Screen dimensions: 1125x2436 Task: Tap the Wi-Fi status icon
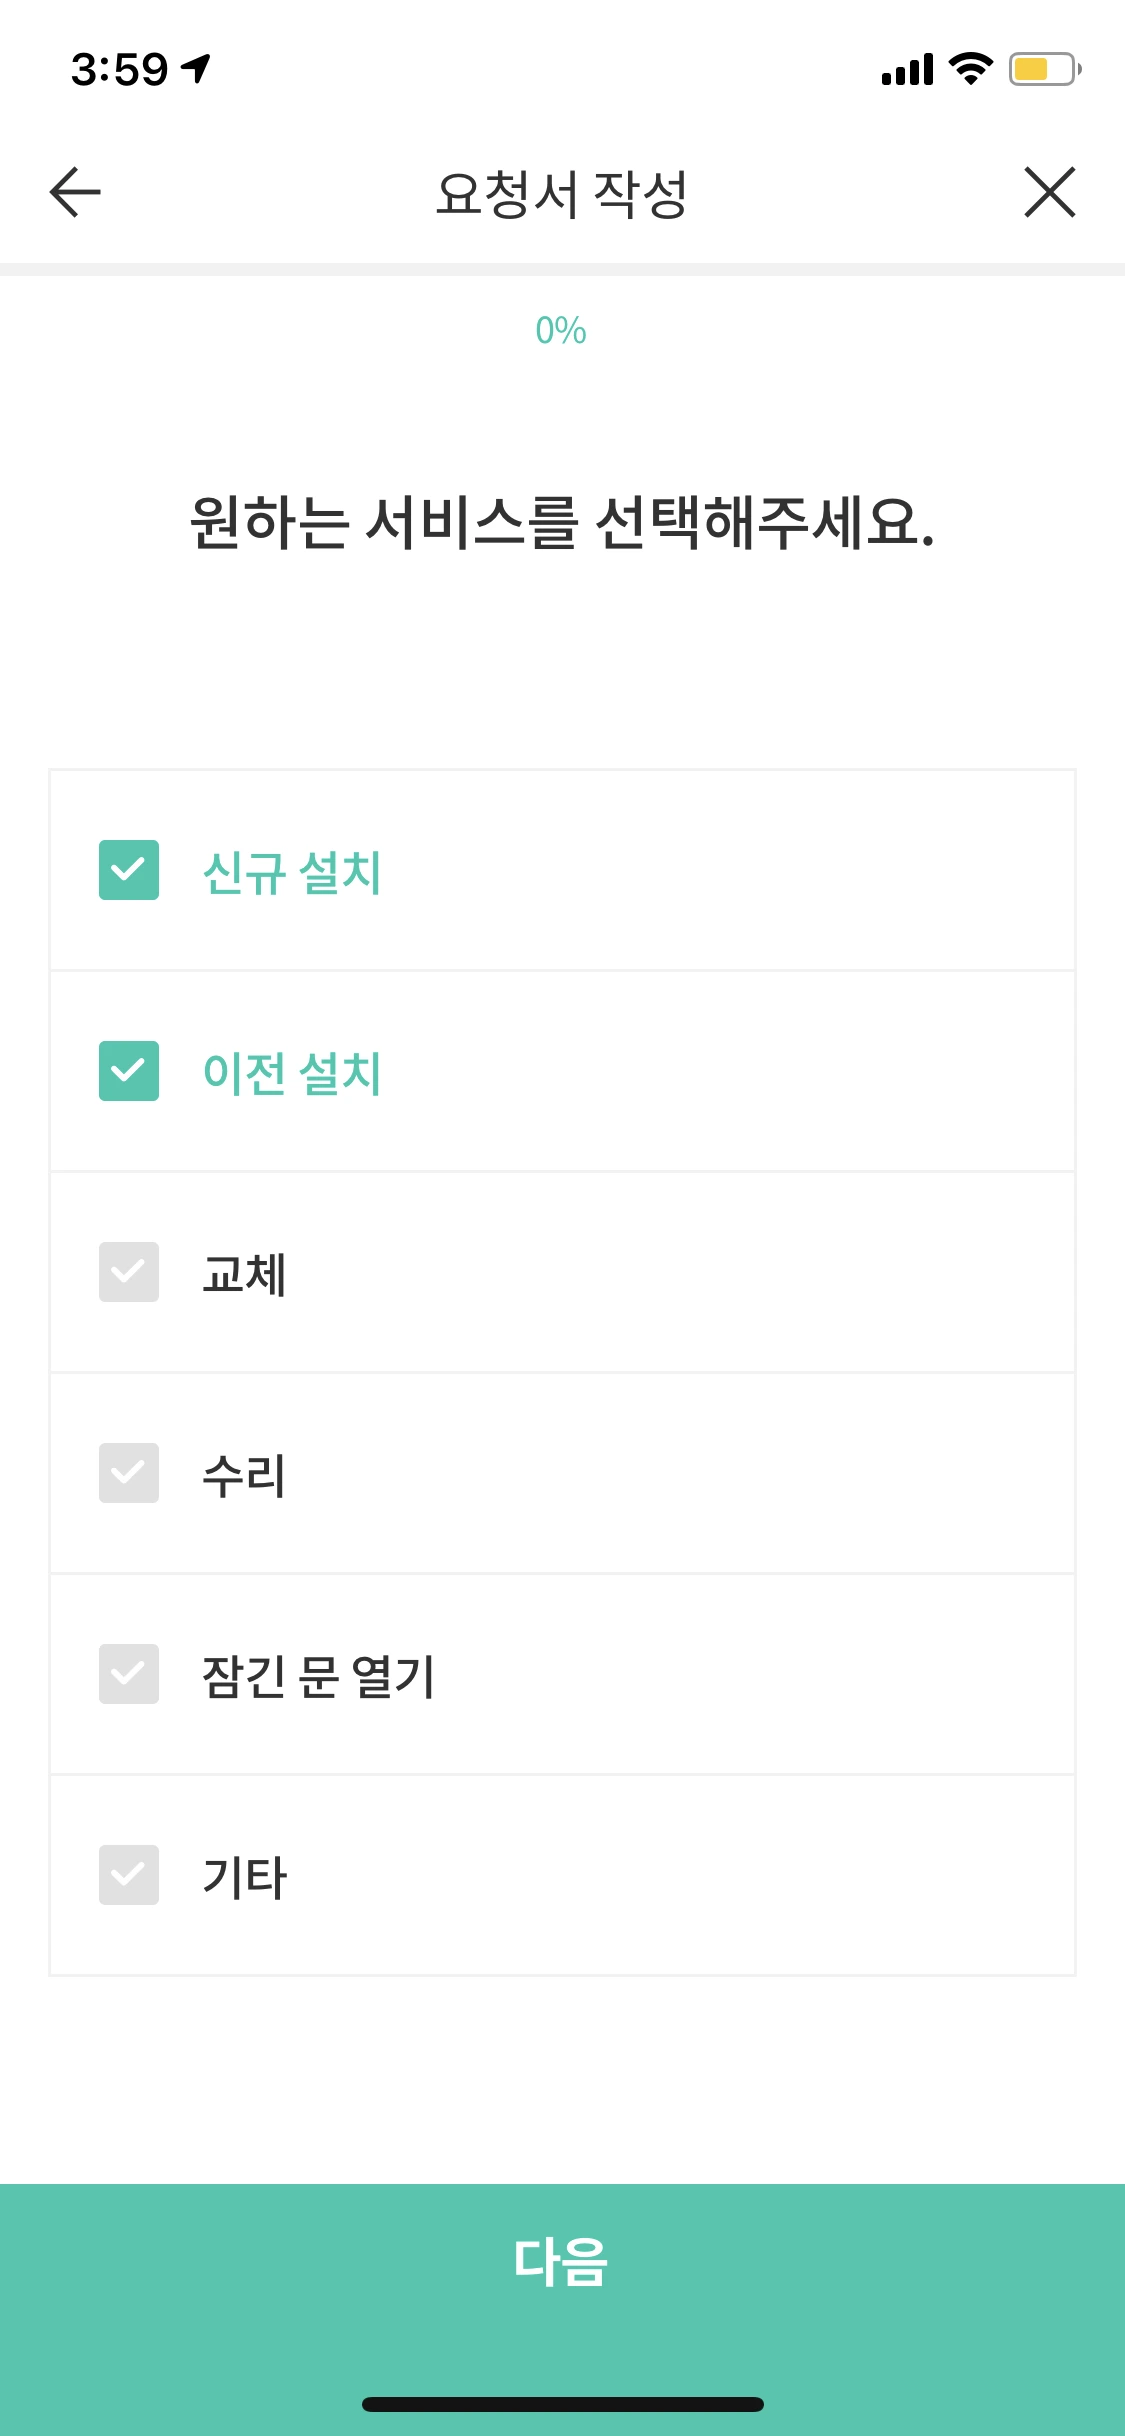(966, 70)
